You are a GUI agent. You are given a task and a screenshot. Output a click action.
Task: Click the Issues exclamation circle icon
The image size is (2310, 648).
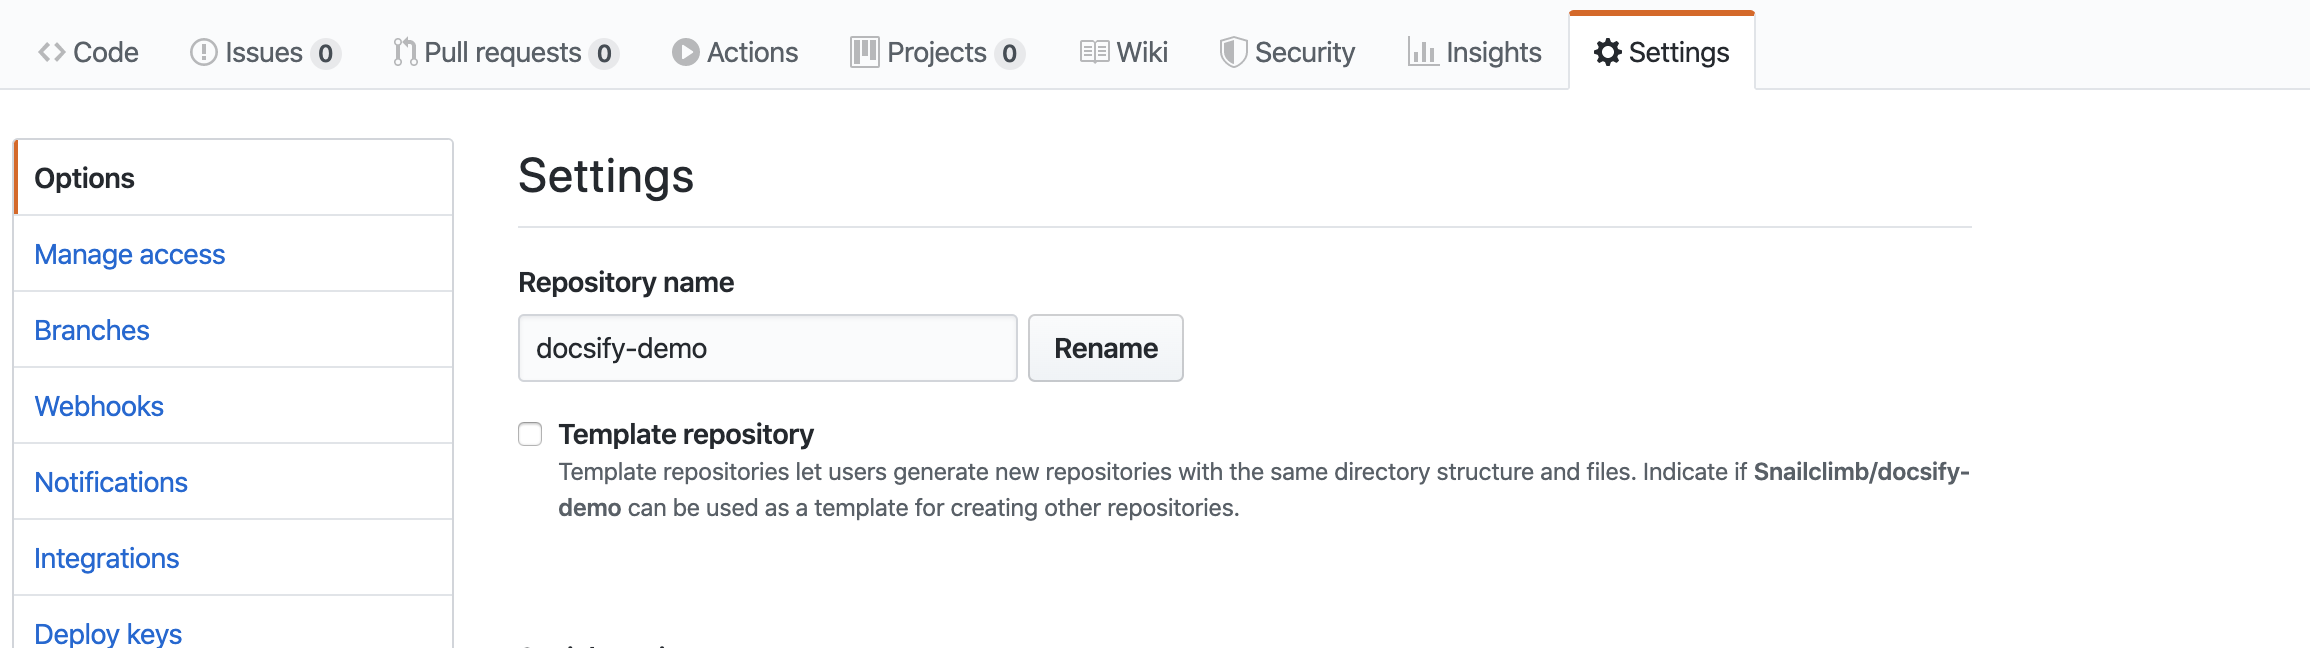click(203, 52)
